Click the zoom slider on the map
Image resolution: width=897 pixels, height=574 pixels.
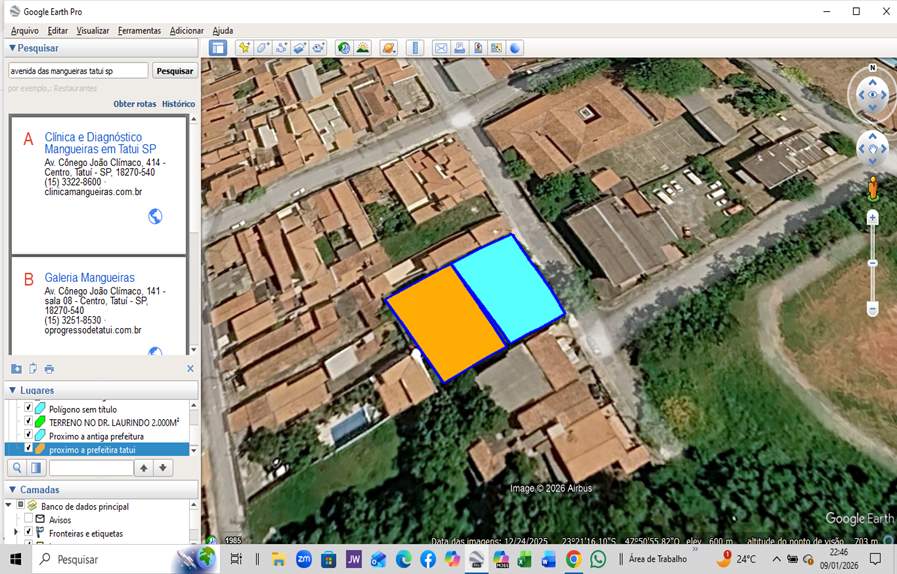click(872, 263)
